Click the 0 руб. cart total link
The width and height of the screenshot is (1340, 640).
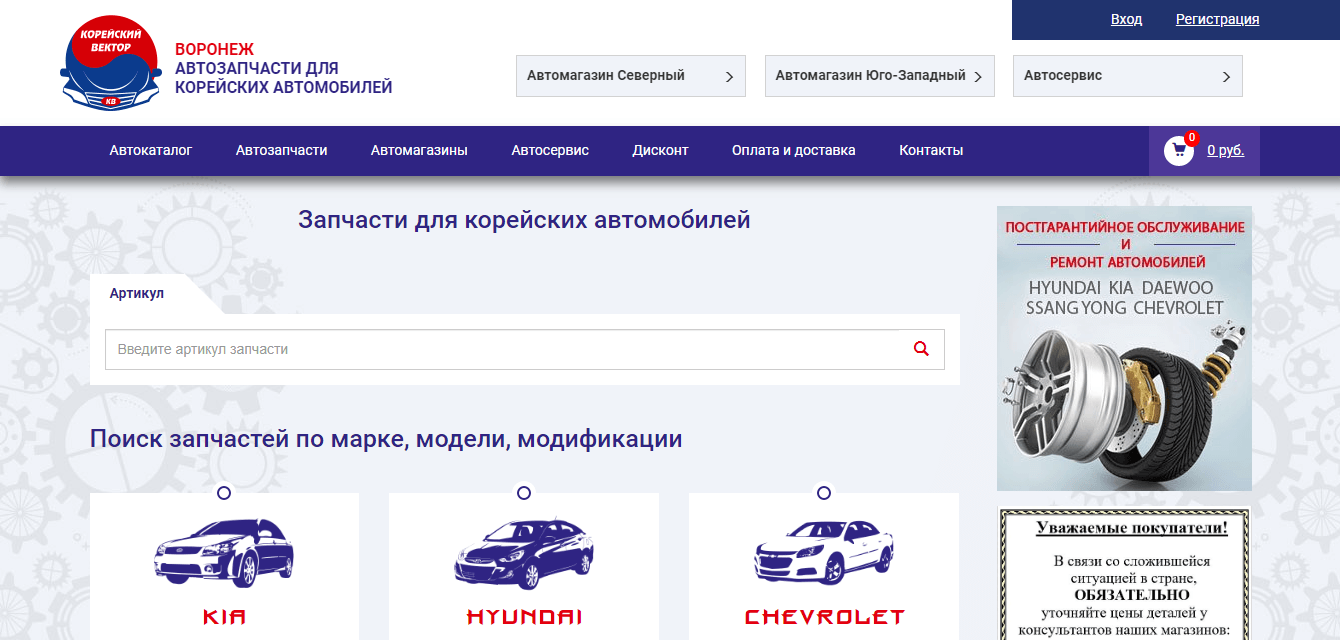tap(1225, 150)
